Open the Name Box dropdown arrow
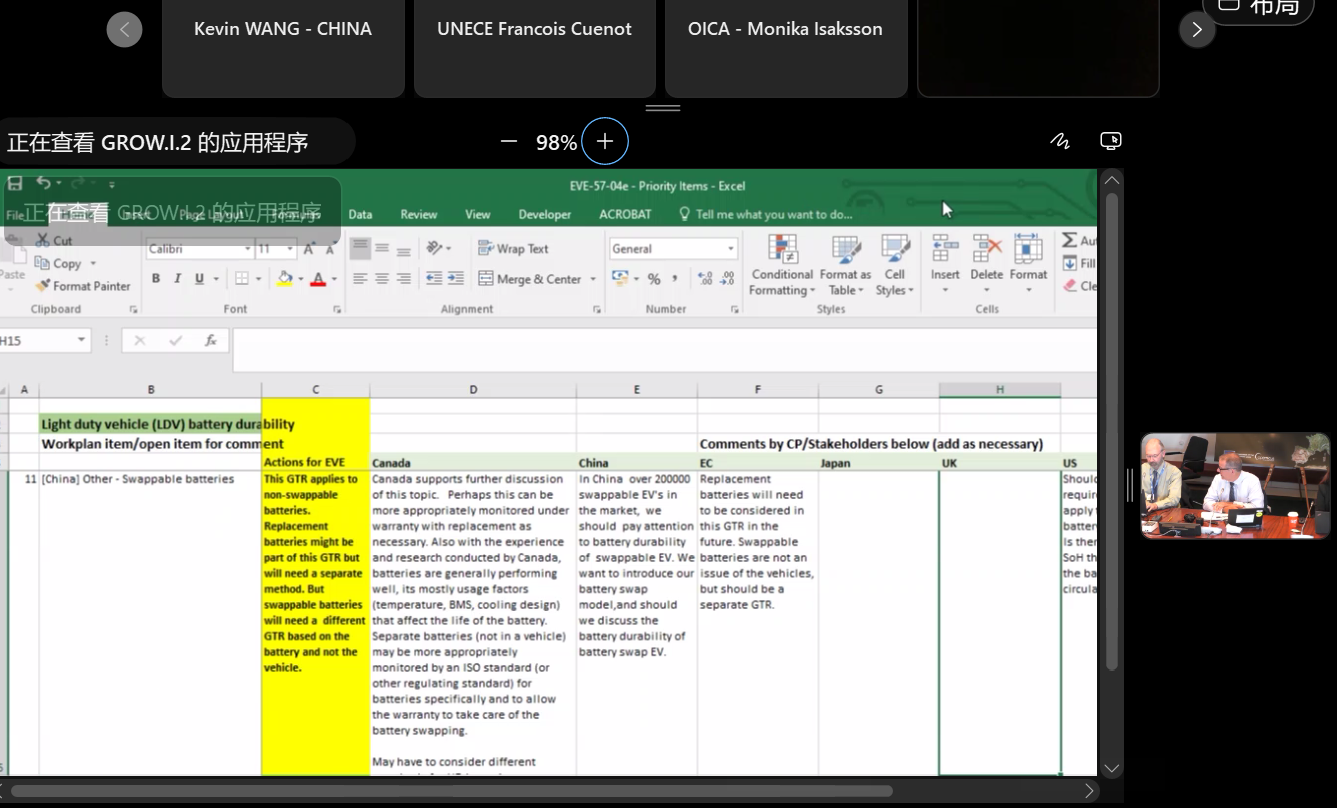The image size is (1337, 808). [81, 341]
